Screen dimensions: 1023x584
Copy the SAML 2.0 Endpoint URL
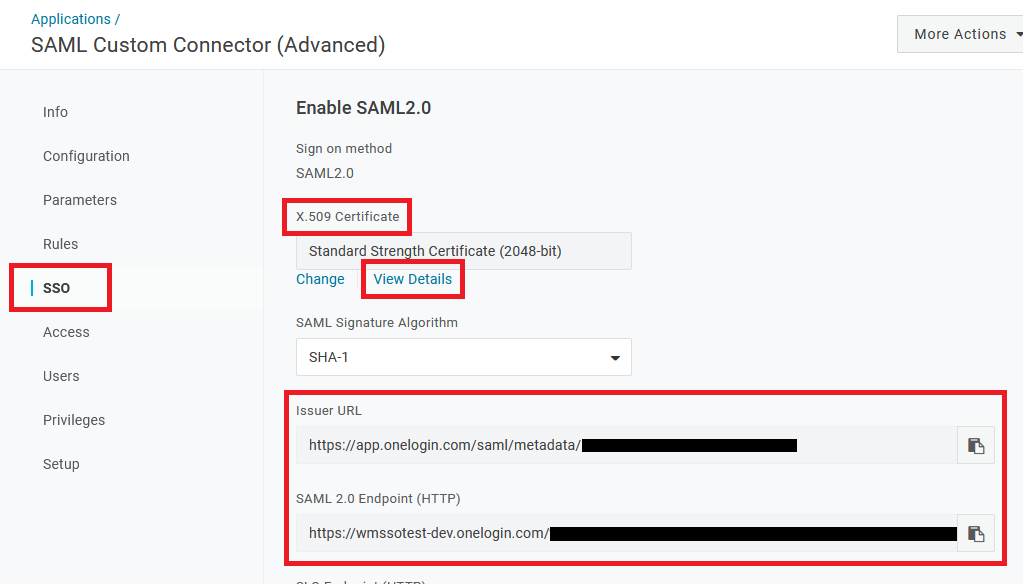975,534
